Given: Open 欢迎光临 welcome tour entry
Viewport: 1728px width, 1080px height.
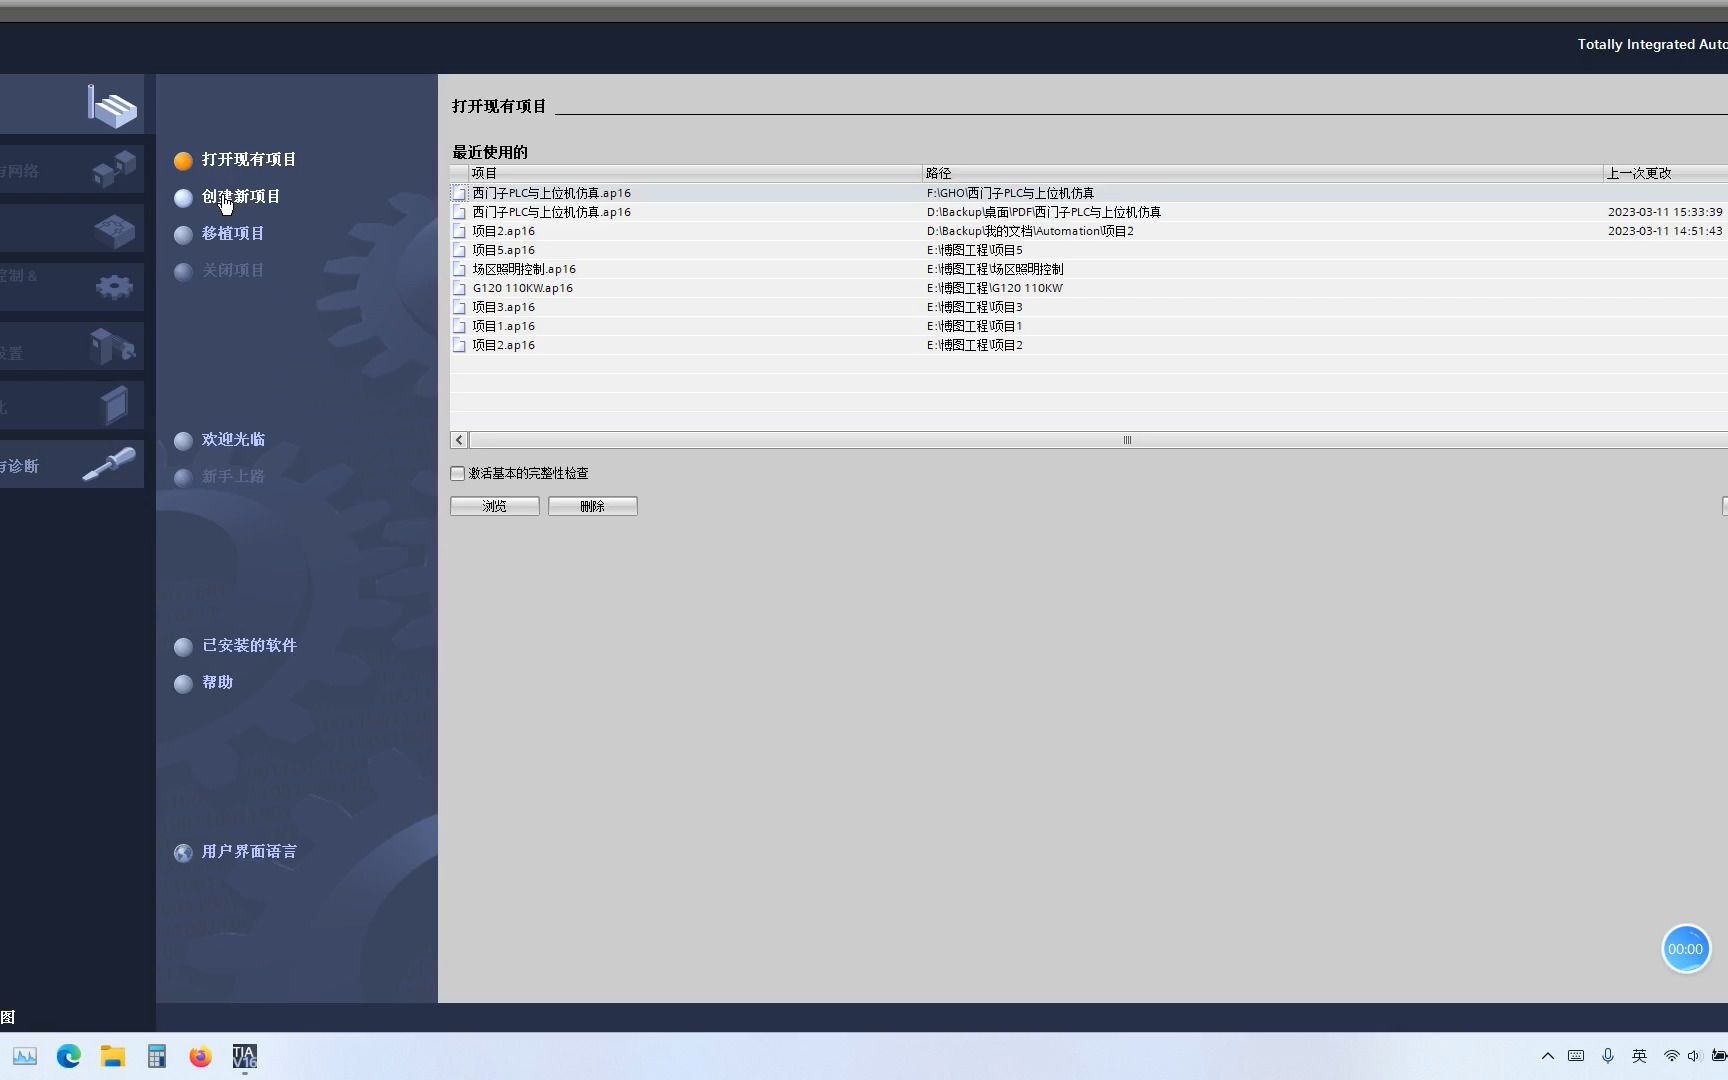Looking at the screenshot, I should 233,440.
